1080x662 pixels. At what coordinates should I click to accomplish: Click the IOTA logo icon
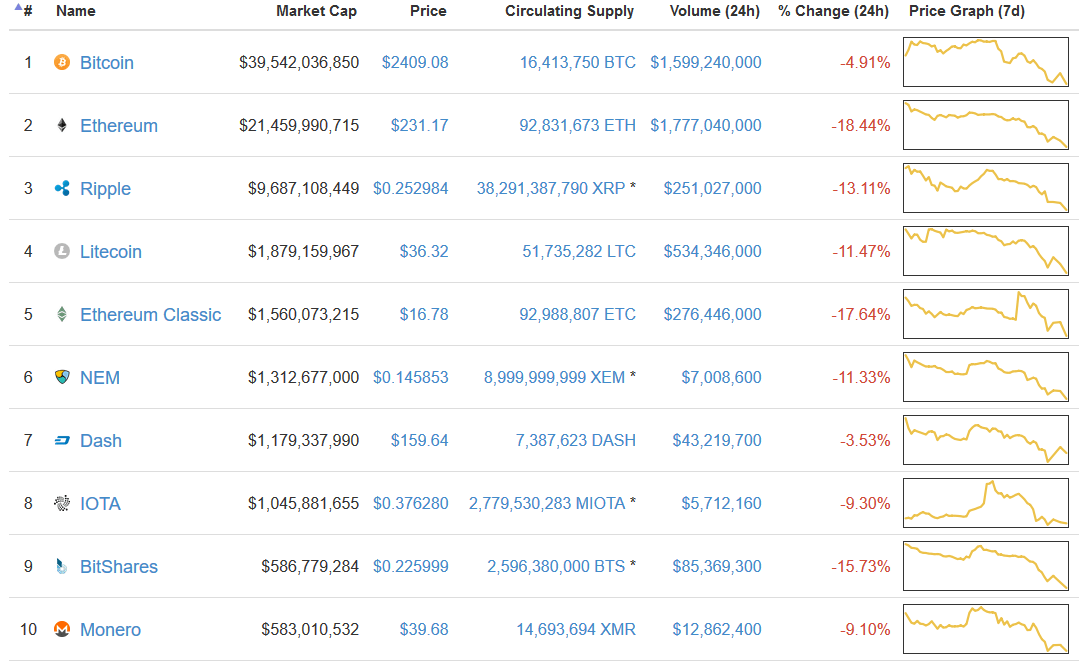click(x=62, y=504)
